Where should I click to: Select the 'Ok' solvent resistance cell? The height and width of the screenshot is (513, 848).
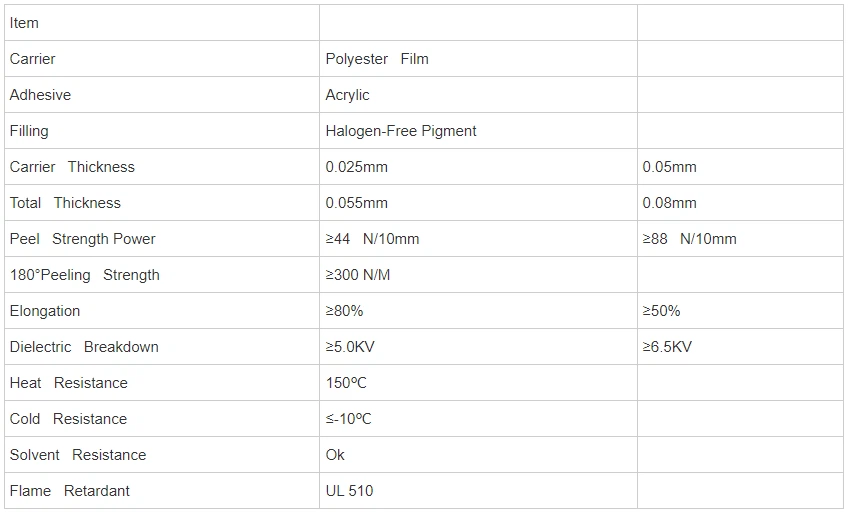[478, 455]
